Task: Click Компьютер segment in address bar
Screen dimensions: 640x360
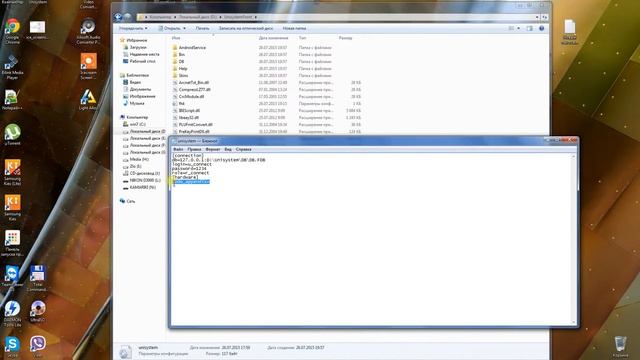Action: (x=160, y=17)
